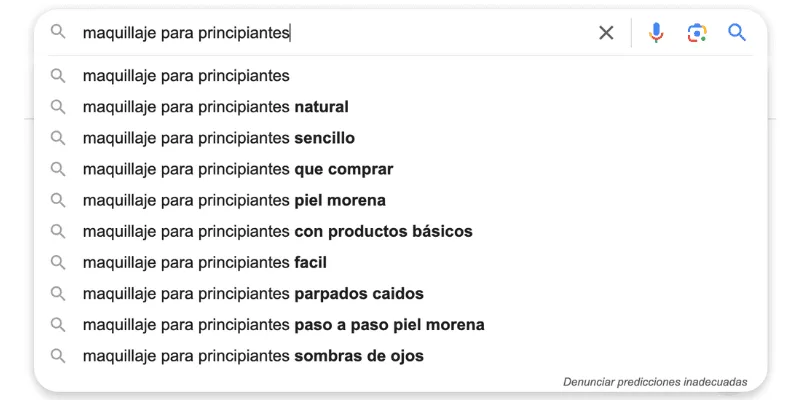The height and width of the screenshot is (400, 800).
Task: Pick the 'paso a paso piel morena' suggestion
Action: coord(283,325)
